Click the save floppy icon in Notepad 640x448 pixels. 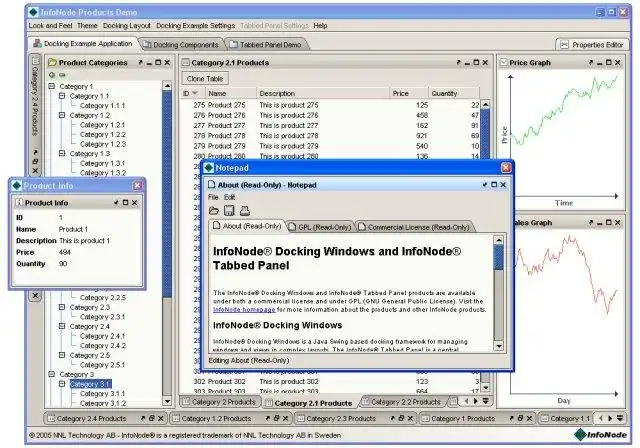[229, 211]
